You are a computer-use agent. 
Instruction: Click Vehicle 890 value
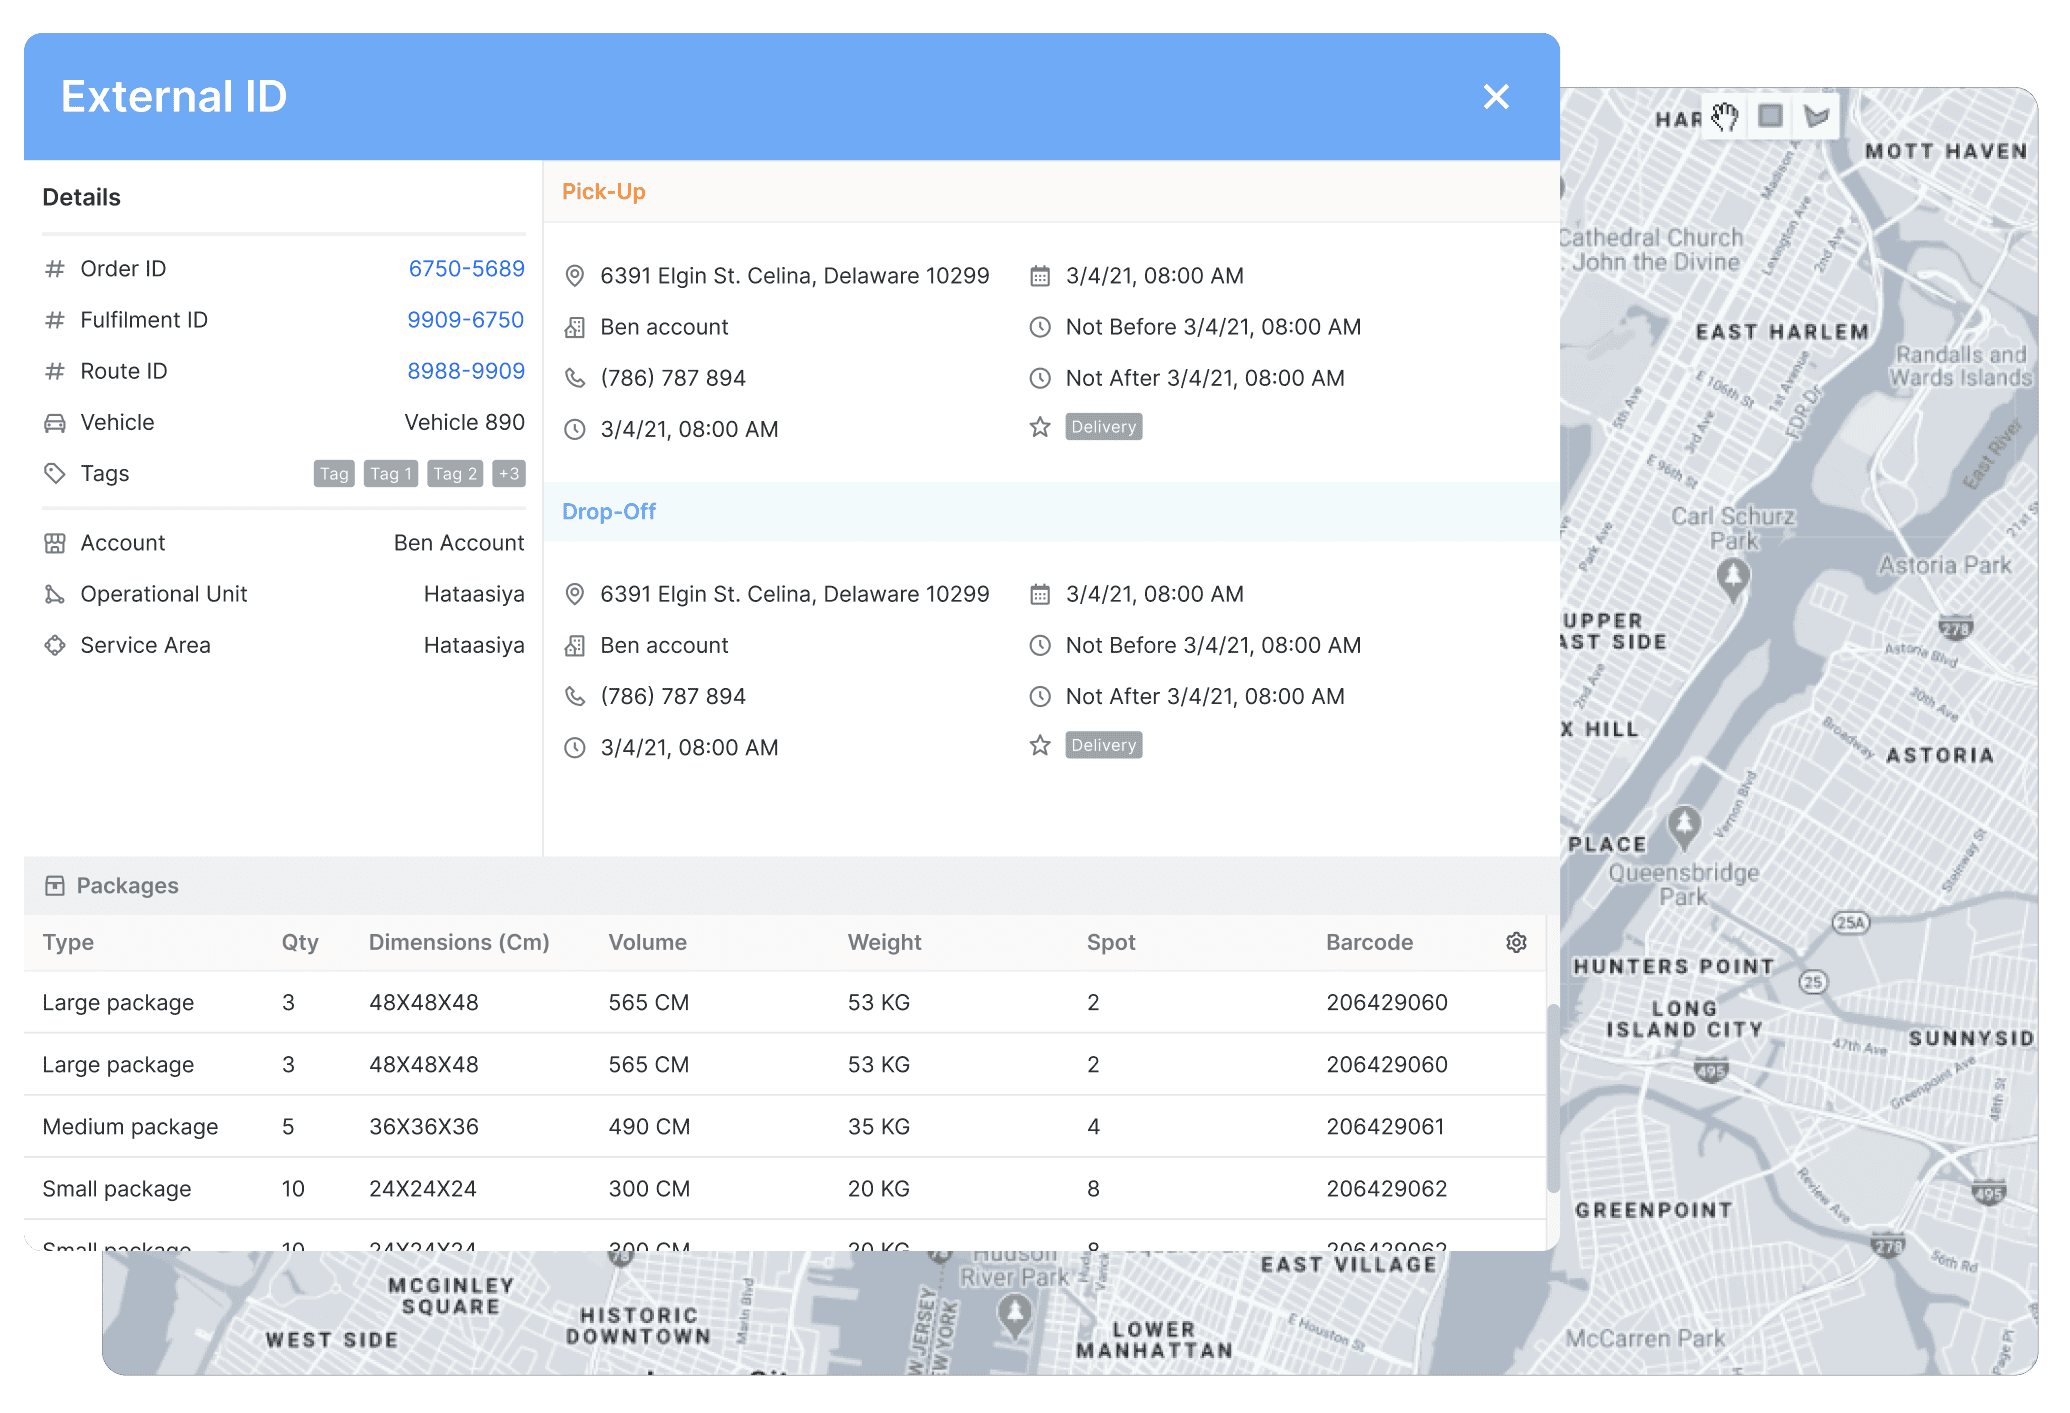(x=464, y=423)
